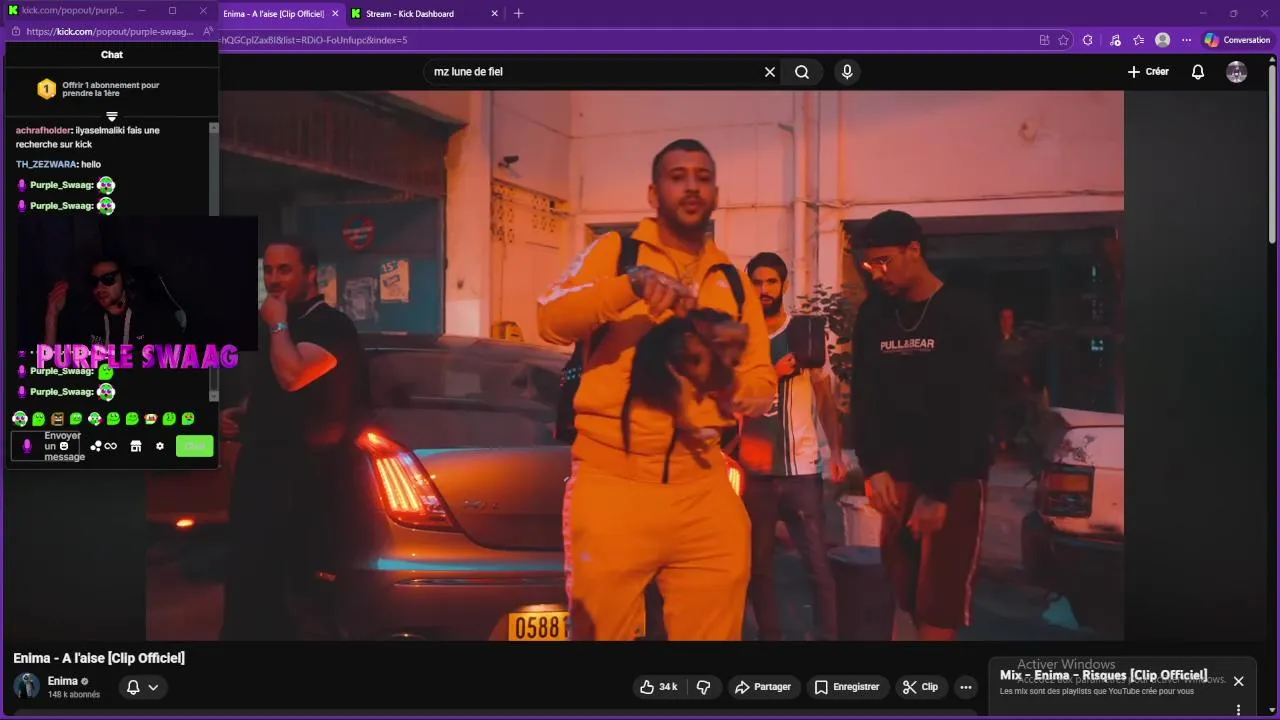The height and width of the screenshot is (720, 1280).
Task: Select last emote in chat quick row
Action: click(x=188, y=419)
